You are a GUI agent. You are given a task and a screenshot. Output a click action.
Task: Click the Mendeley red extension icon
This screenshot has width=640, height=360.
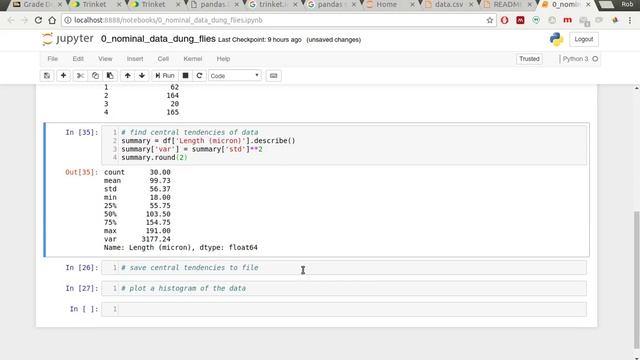point(520,20)
